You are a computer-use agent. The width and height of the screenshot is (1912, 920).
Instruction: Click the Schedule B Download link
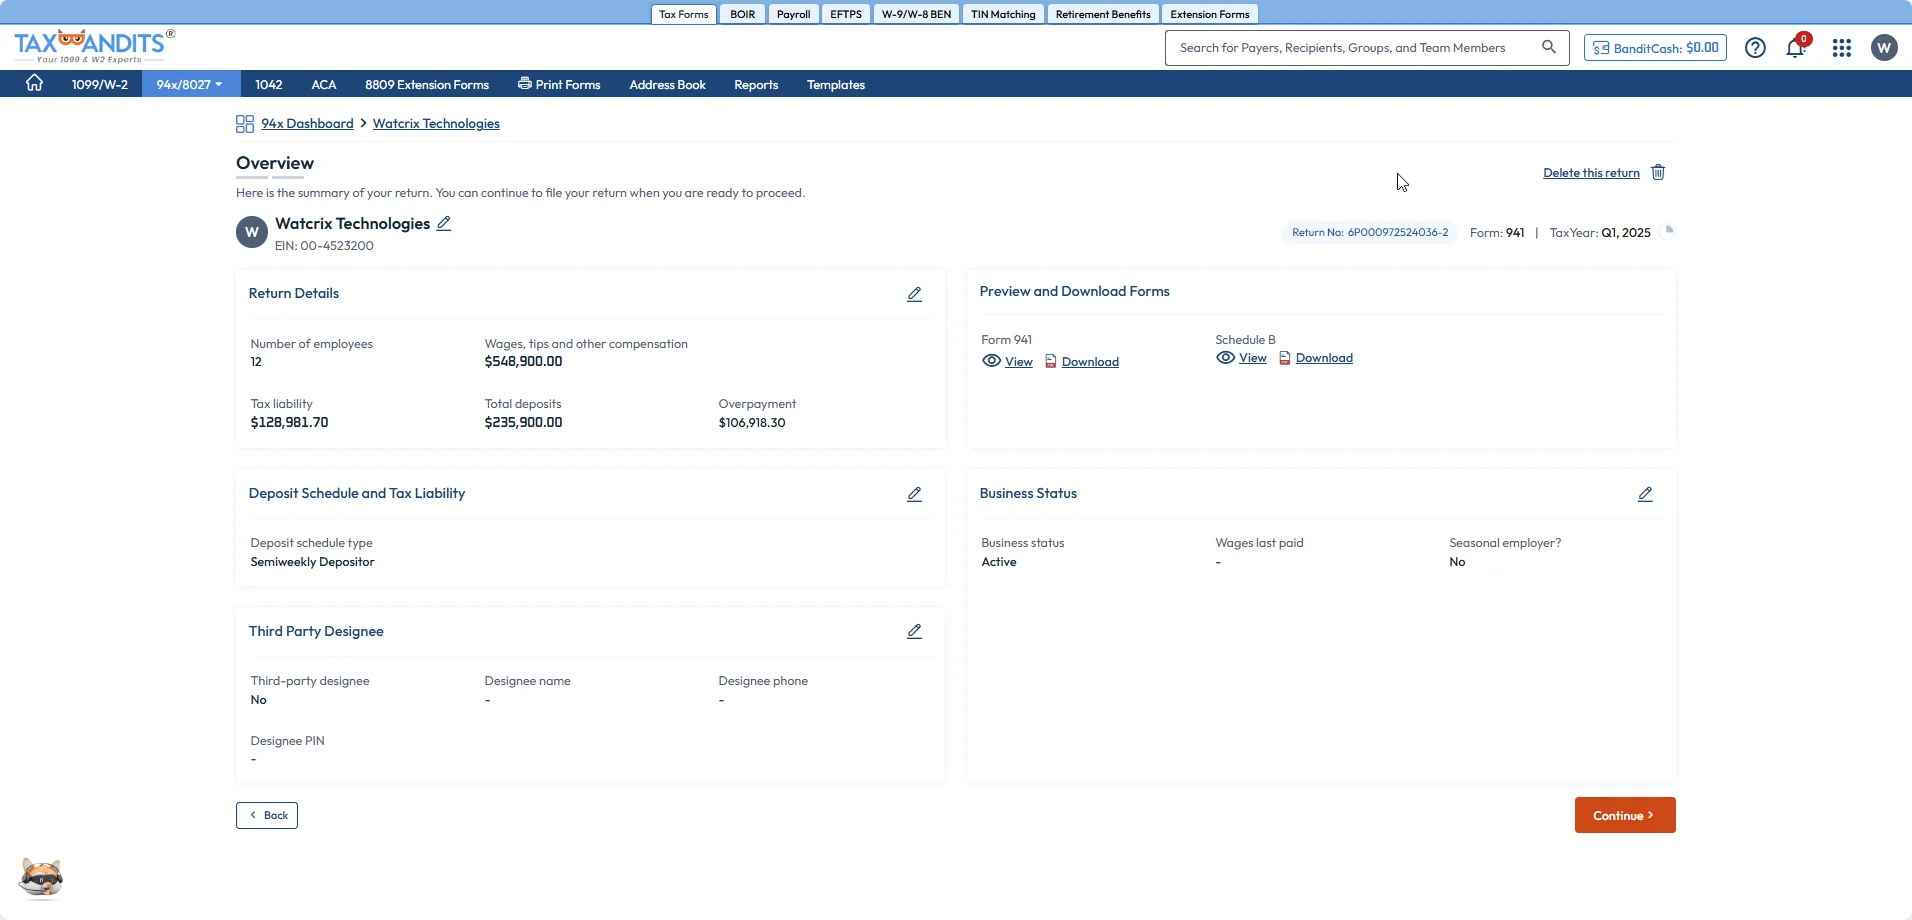click(1324, 358)
